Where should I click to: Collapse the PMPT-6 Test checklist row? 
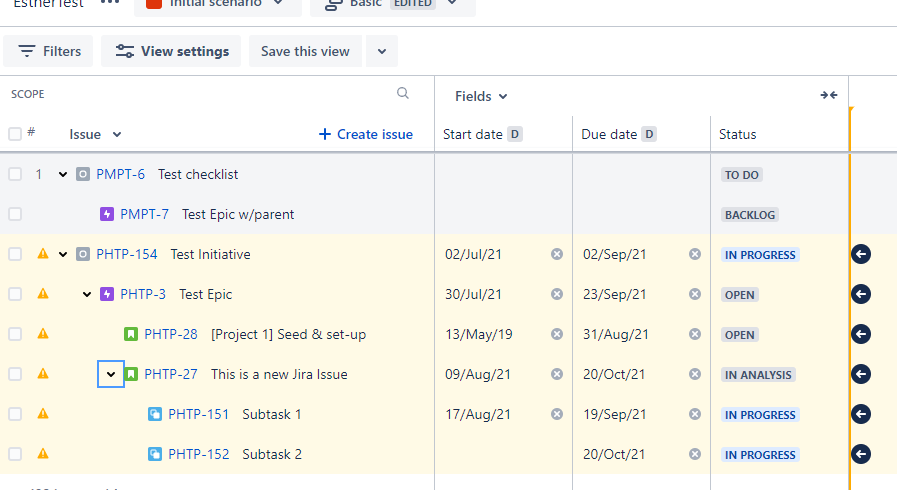pos(63,174)
